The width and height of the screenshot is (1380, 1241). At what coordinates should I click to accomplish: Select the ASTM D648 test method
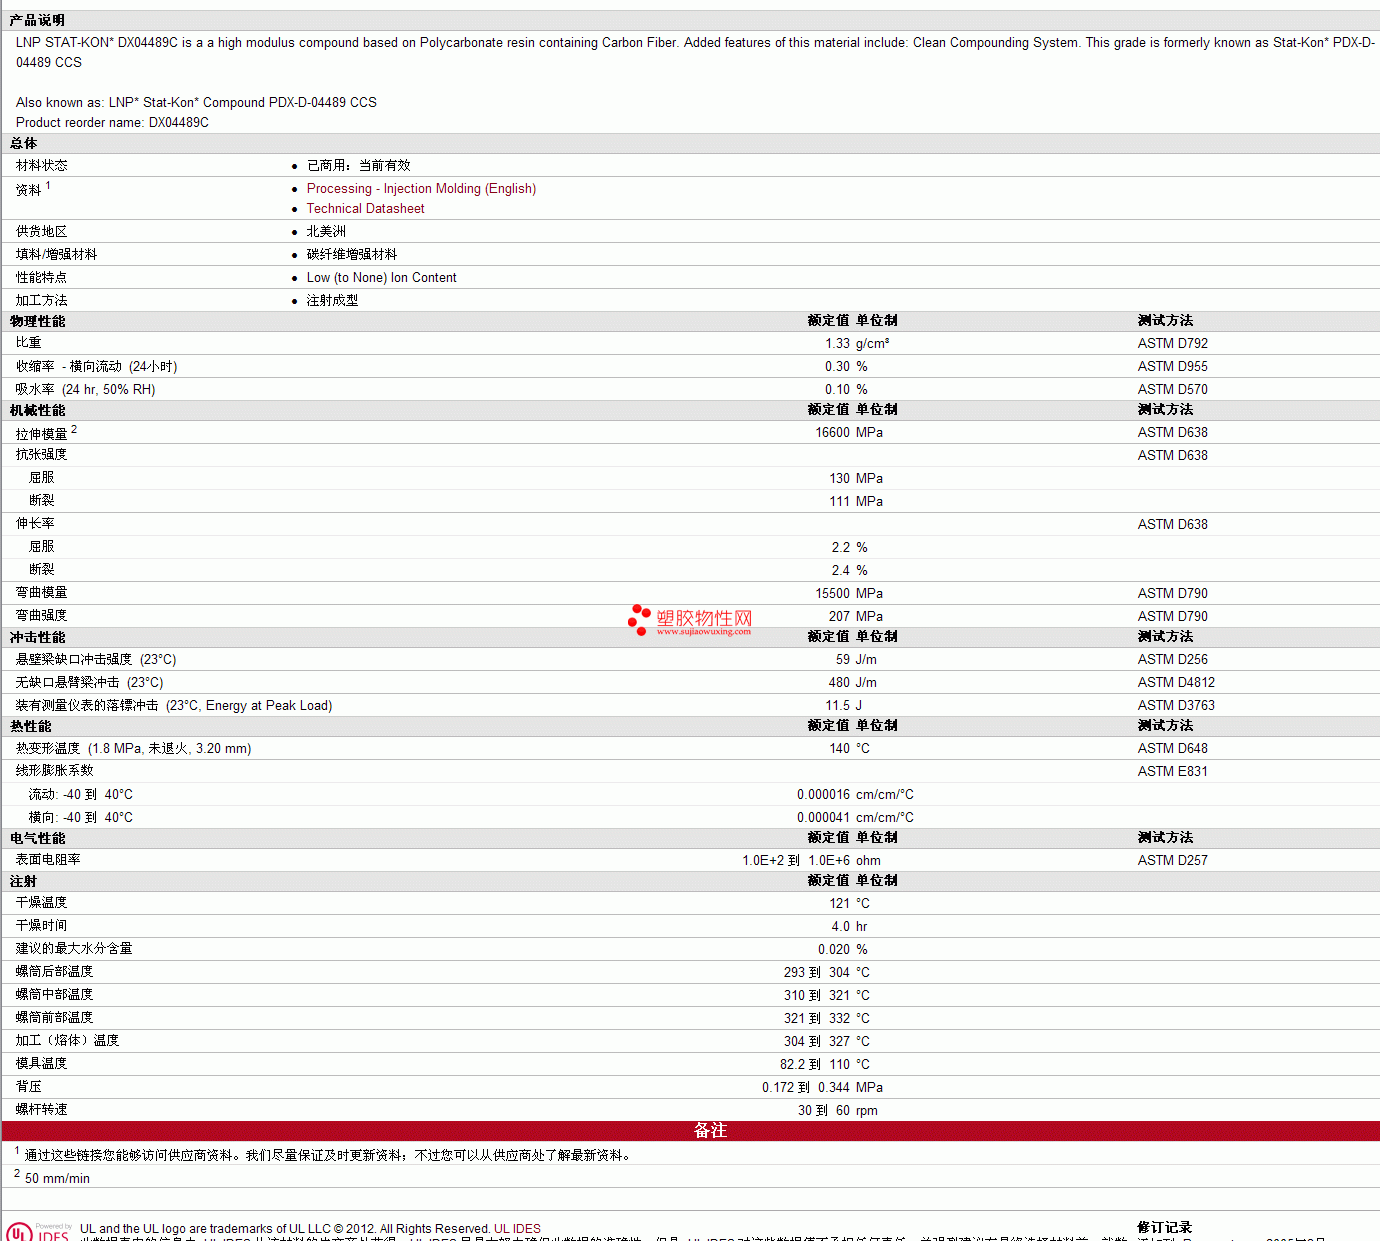pyautogui.click(x=1172, y=749)
